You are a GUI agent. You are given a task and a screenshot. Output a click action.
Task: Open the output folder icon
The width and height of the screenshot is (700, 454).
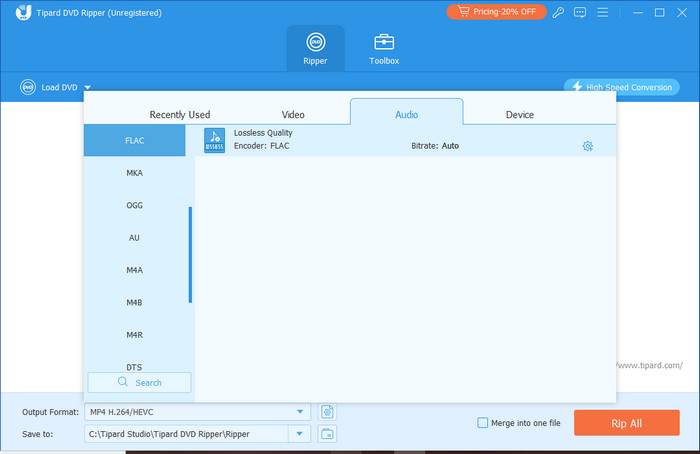(327, 434)
